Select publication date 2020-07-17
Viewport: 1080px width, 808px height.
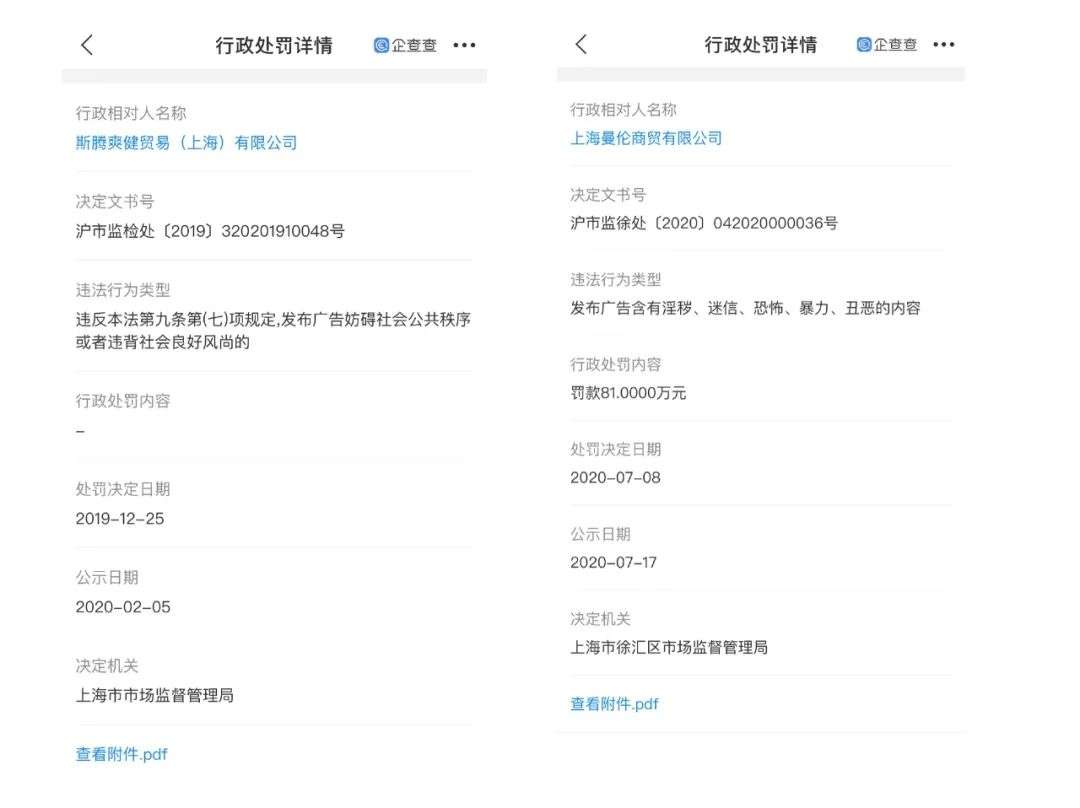613,562
